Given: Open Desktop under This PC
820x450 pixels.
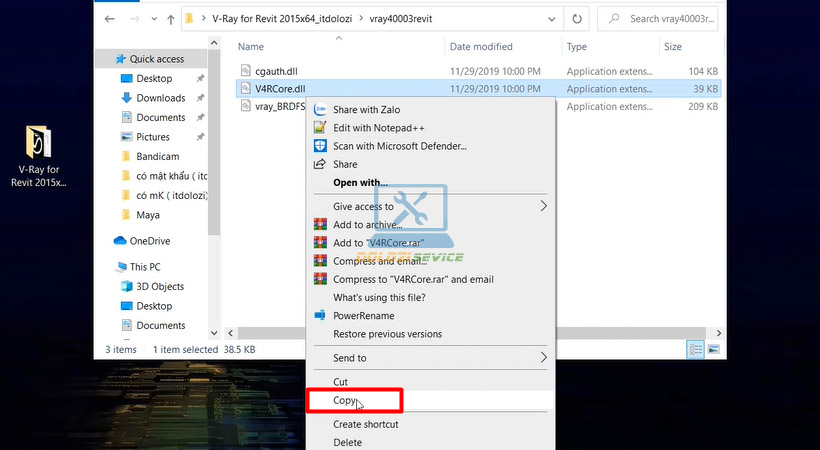Looking at the screenshot, I should (154, 306).
